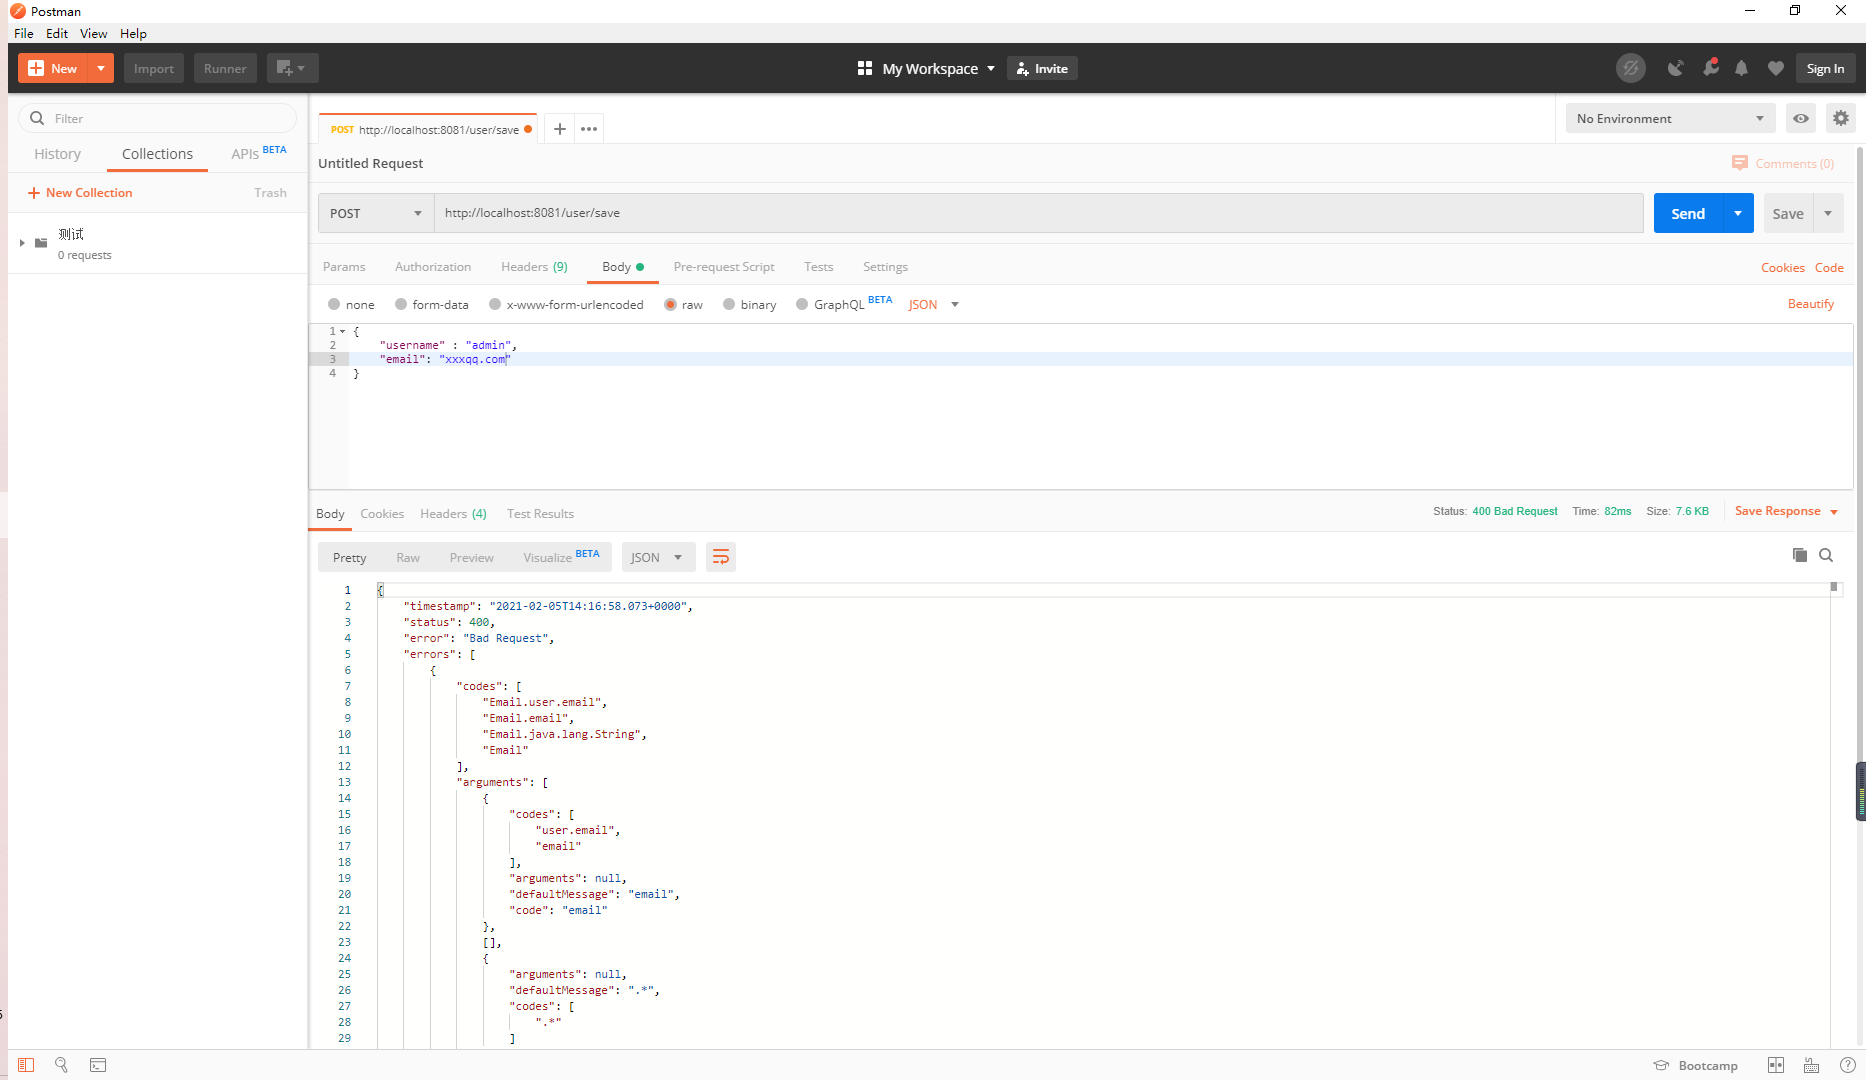The image size is (1866, 1080).
Task: Open request body JSON format dropdown
Action: pos(934,304)
